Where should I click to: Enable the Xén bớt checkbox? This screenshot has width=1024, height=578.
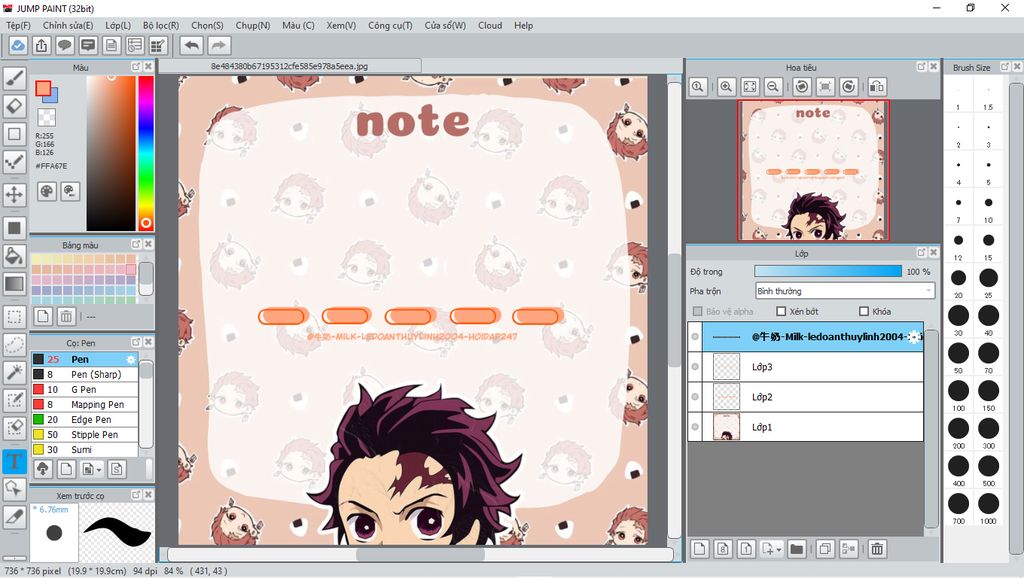[781, 311]
